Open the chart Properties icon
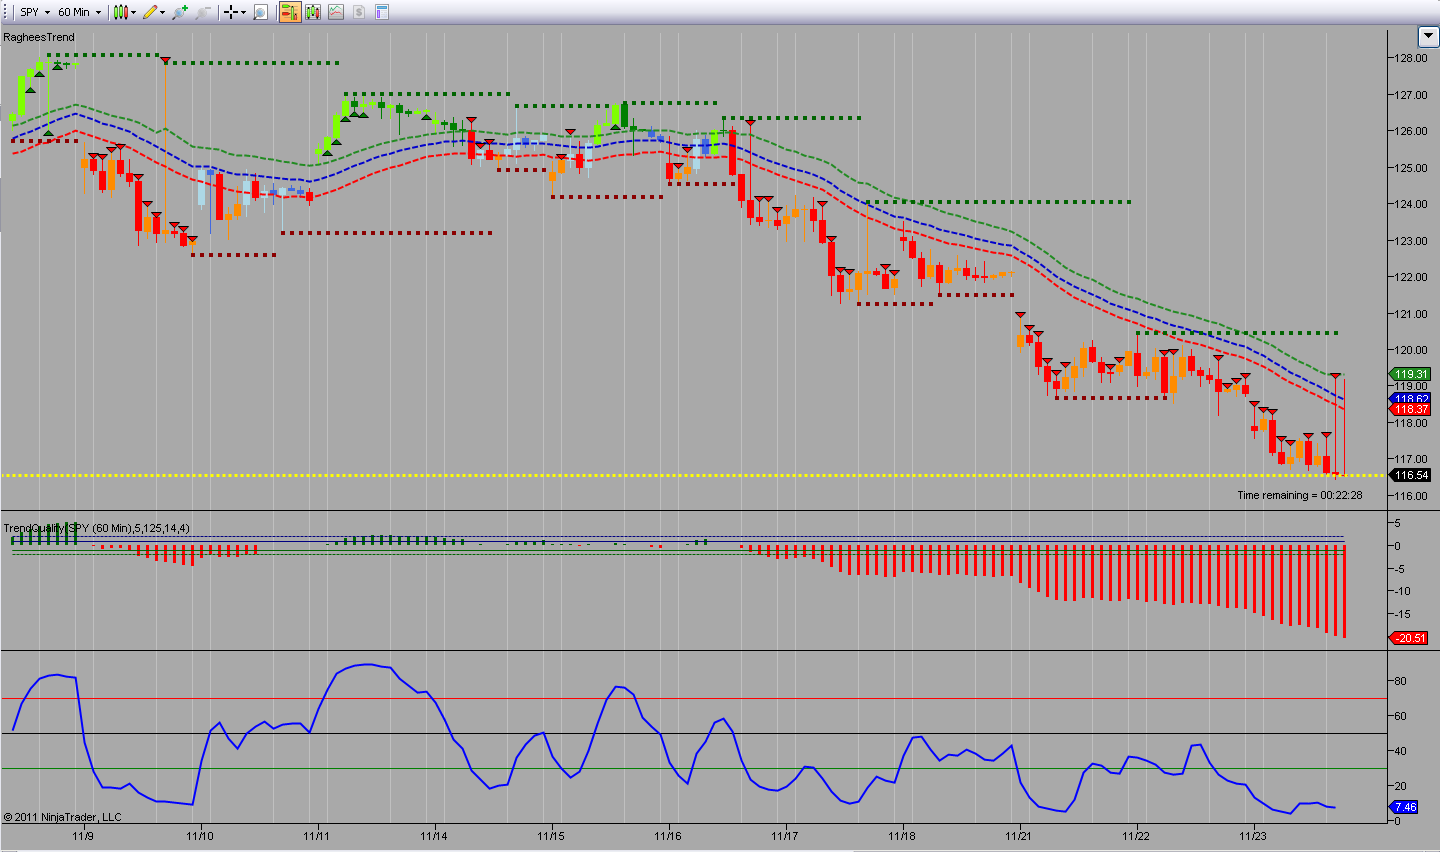The image size is (1440, 852). [382, 12]
